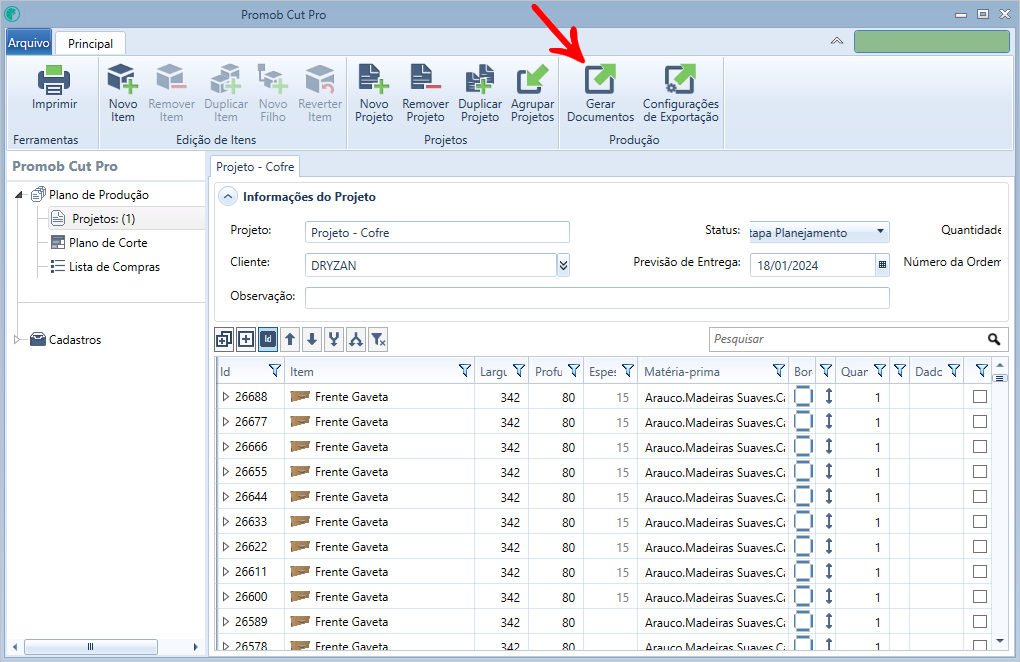Switch to the Principal ribbon tab
The image size is (1020, 662).
coord(90,44)
